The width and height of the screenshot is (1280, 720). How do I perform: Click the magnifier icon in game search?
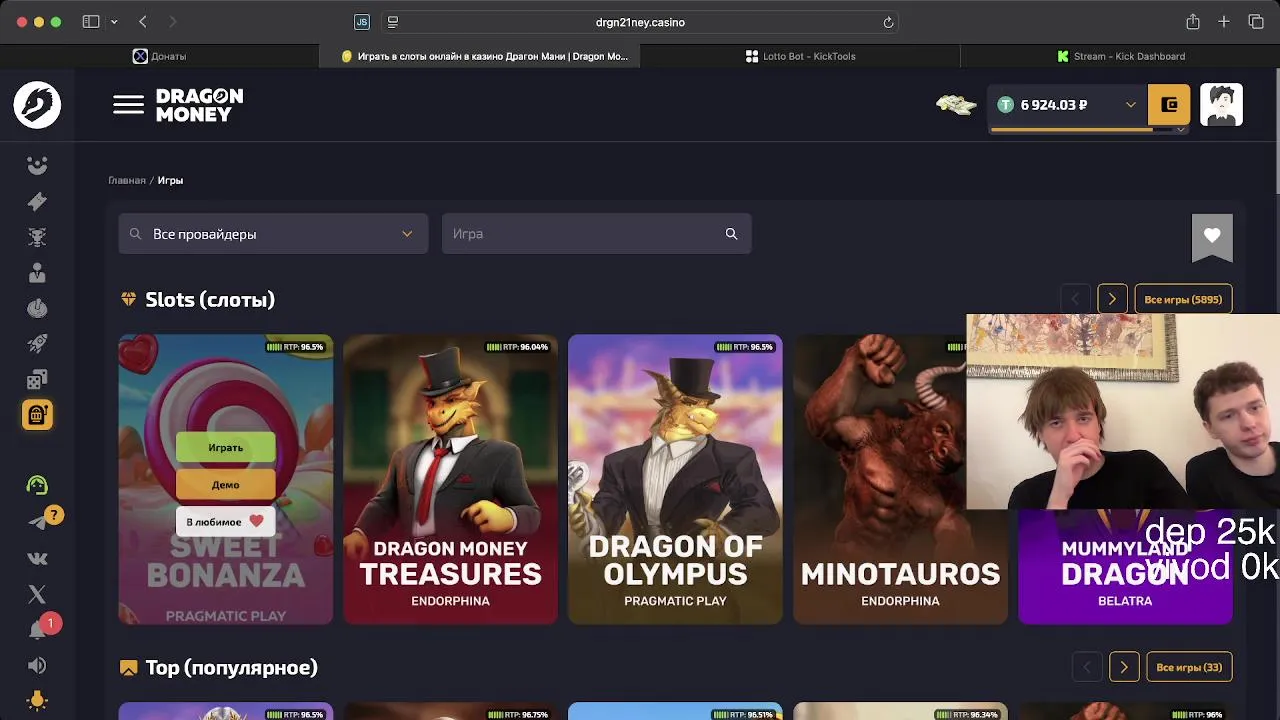point(731,234)
